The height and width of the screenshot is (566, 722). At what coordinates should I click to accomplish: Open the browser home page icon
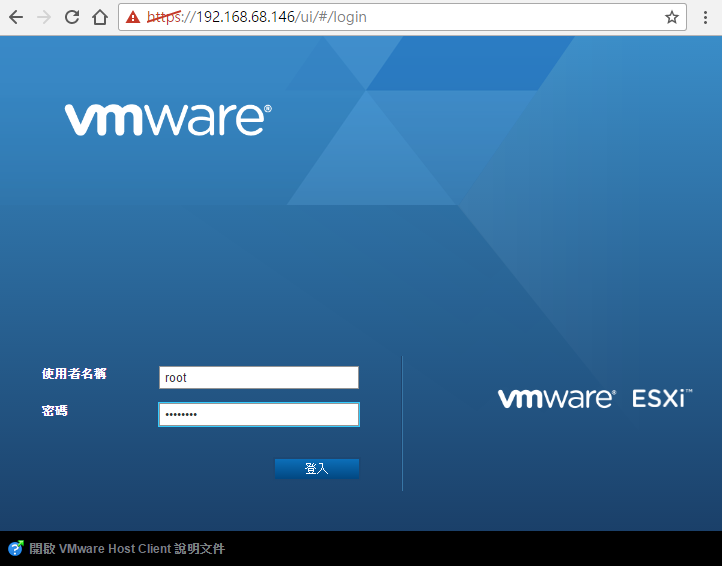[x=100, y=18]
